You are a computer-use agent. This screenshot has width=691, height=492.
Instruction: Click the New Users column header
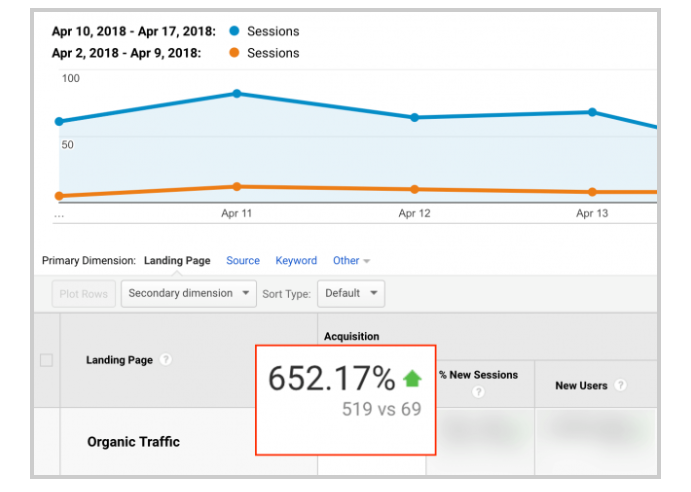[x=581, y=385]
